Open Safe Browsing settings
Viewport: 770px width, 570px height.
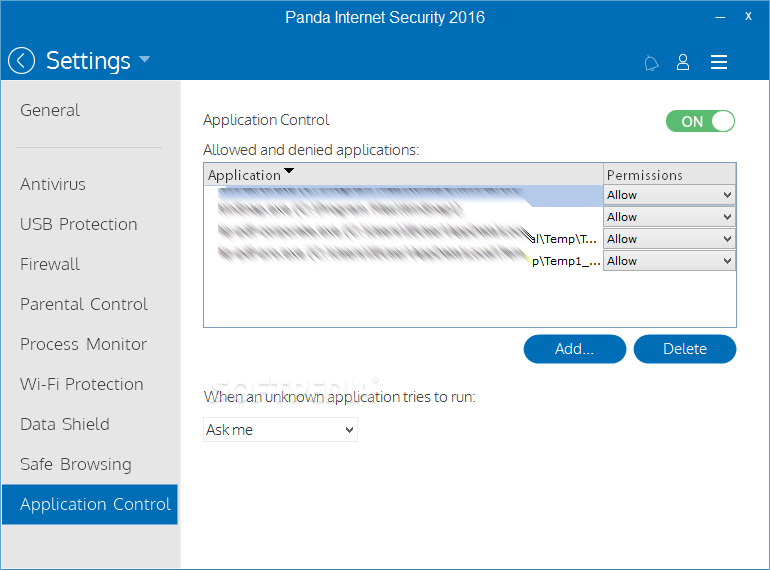[76, 464]
